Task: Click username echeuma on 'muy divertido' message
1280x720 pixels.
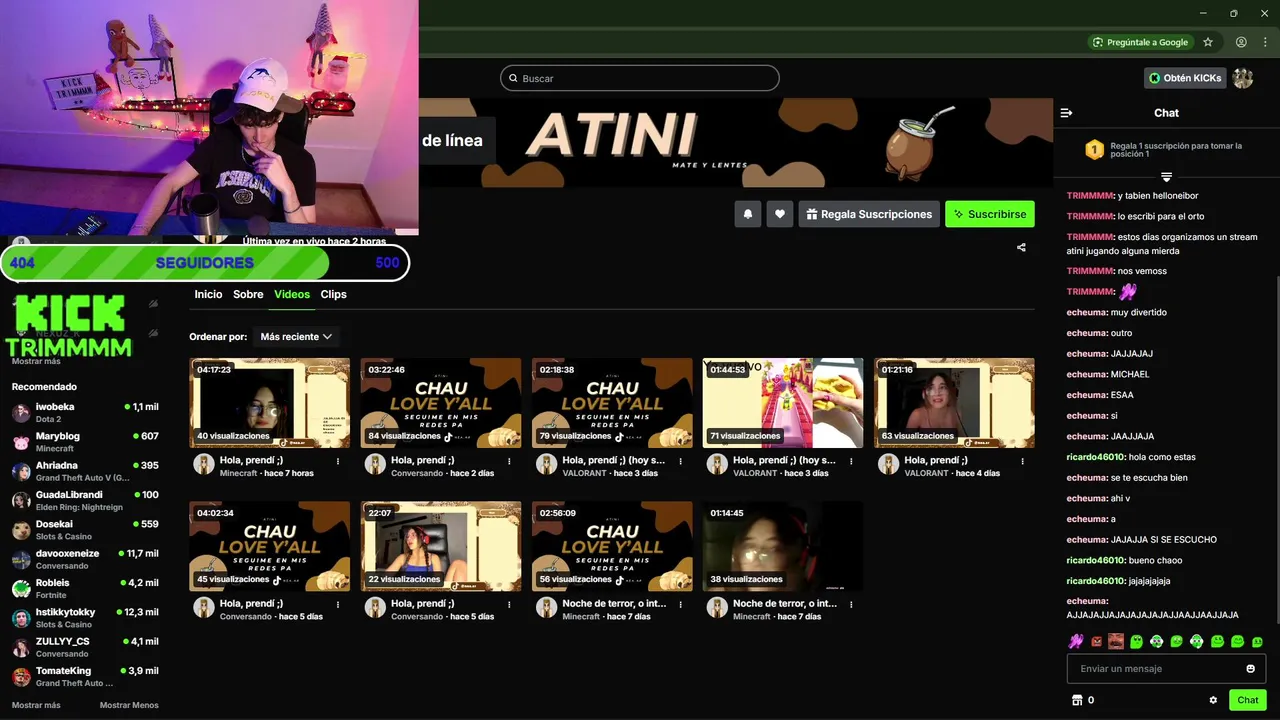Action: (x=1087, y=312)
